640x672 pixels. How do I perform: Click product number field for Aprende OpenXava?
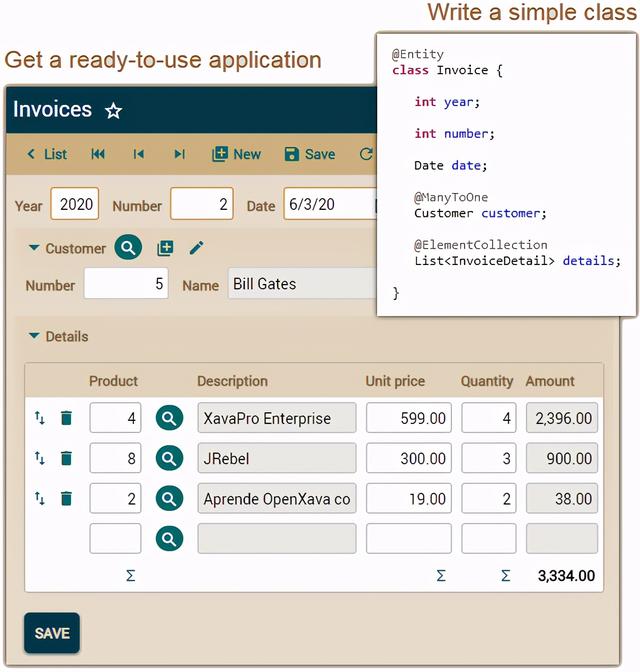(x=115, y=498)
